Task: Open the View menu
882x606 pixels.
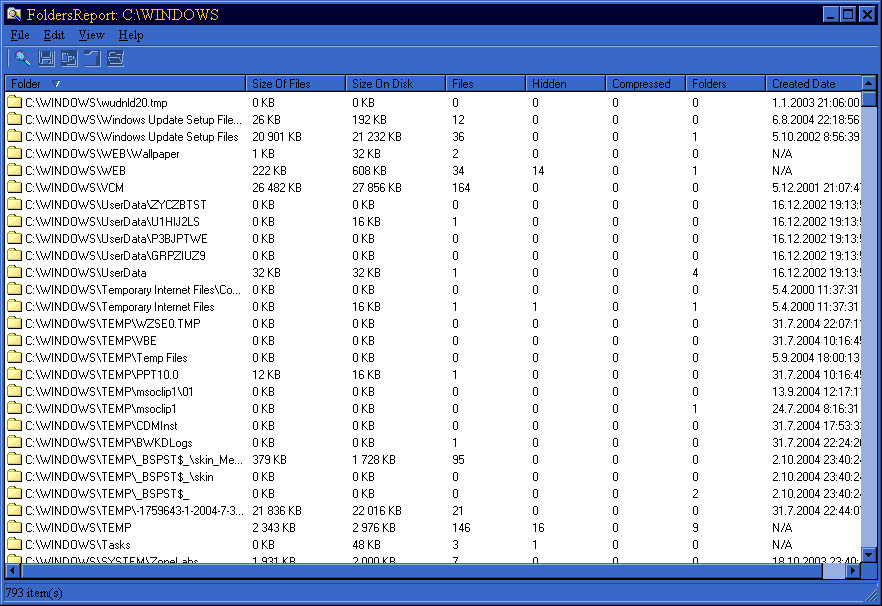Action: (91, 35)
